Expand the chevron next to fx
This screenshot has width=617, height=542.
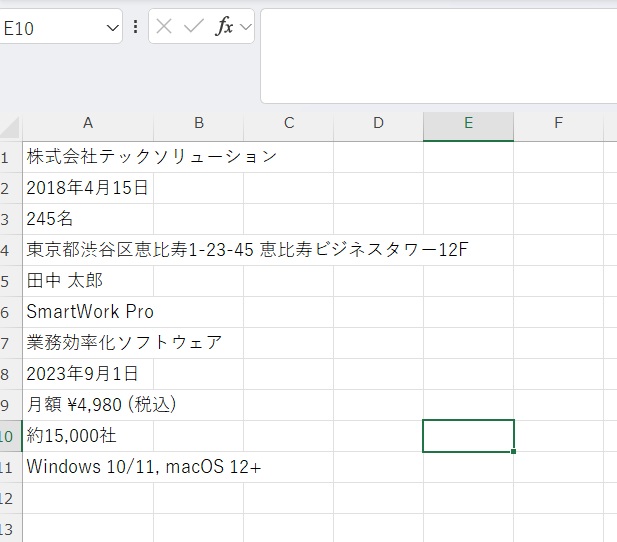245,27
